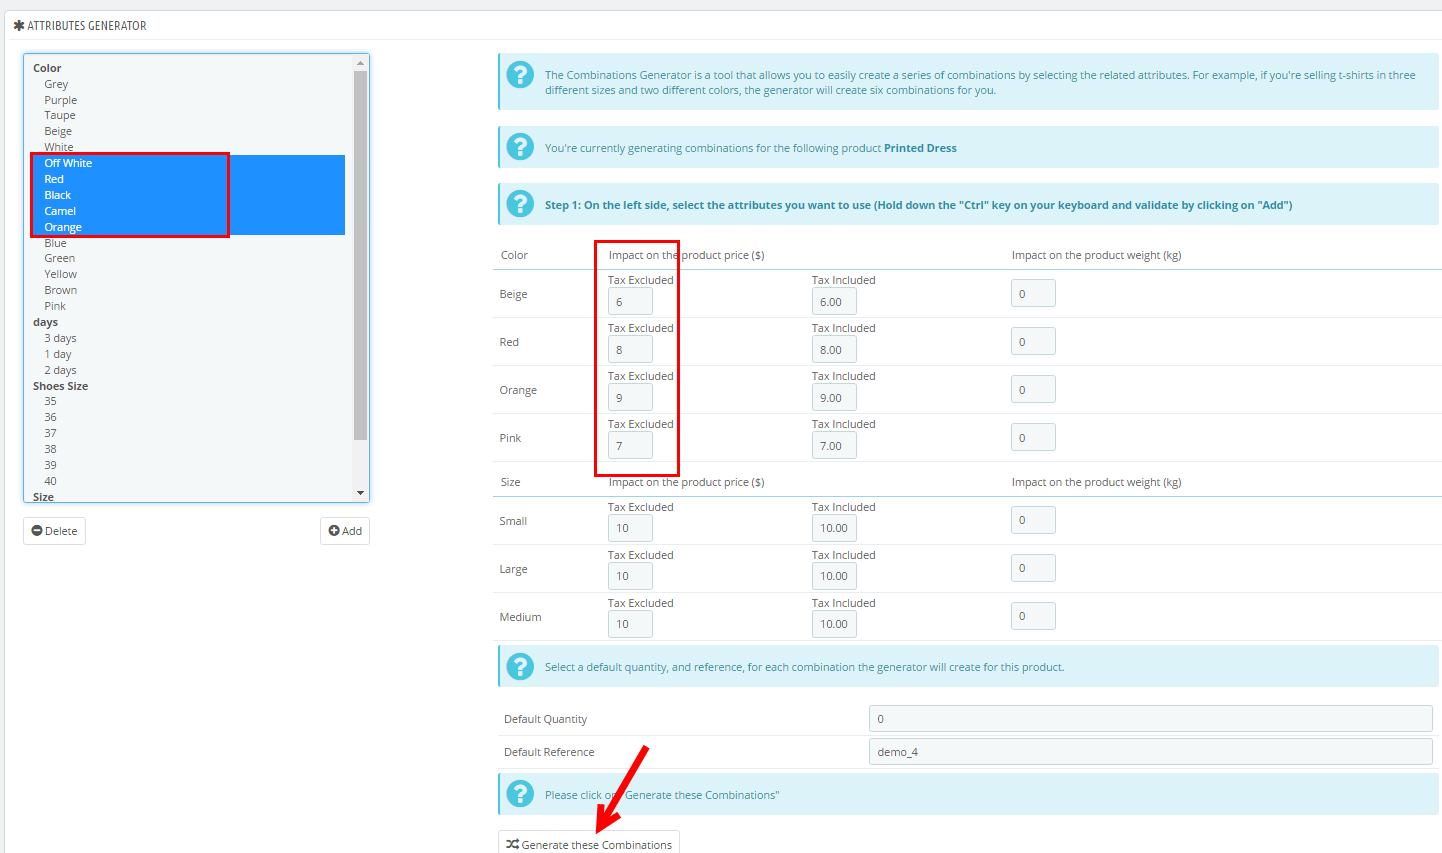
Task: Focus Red Tax Excluded price field
Action: (x=630, y=349)
